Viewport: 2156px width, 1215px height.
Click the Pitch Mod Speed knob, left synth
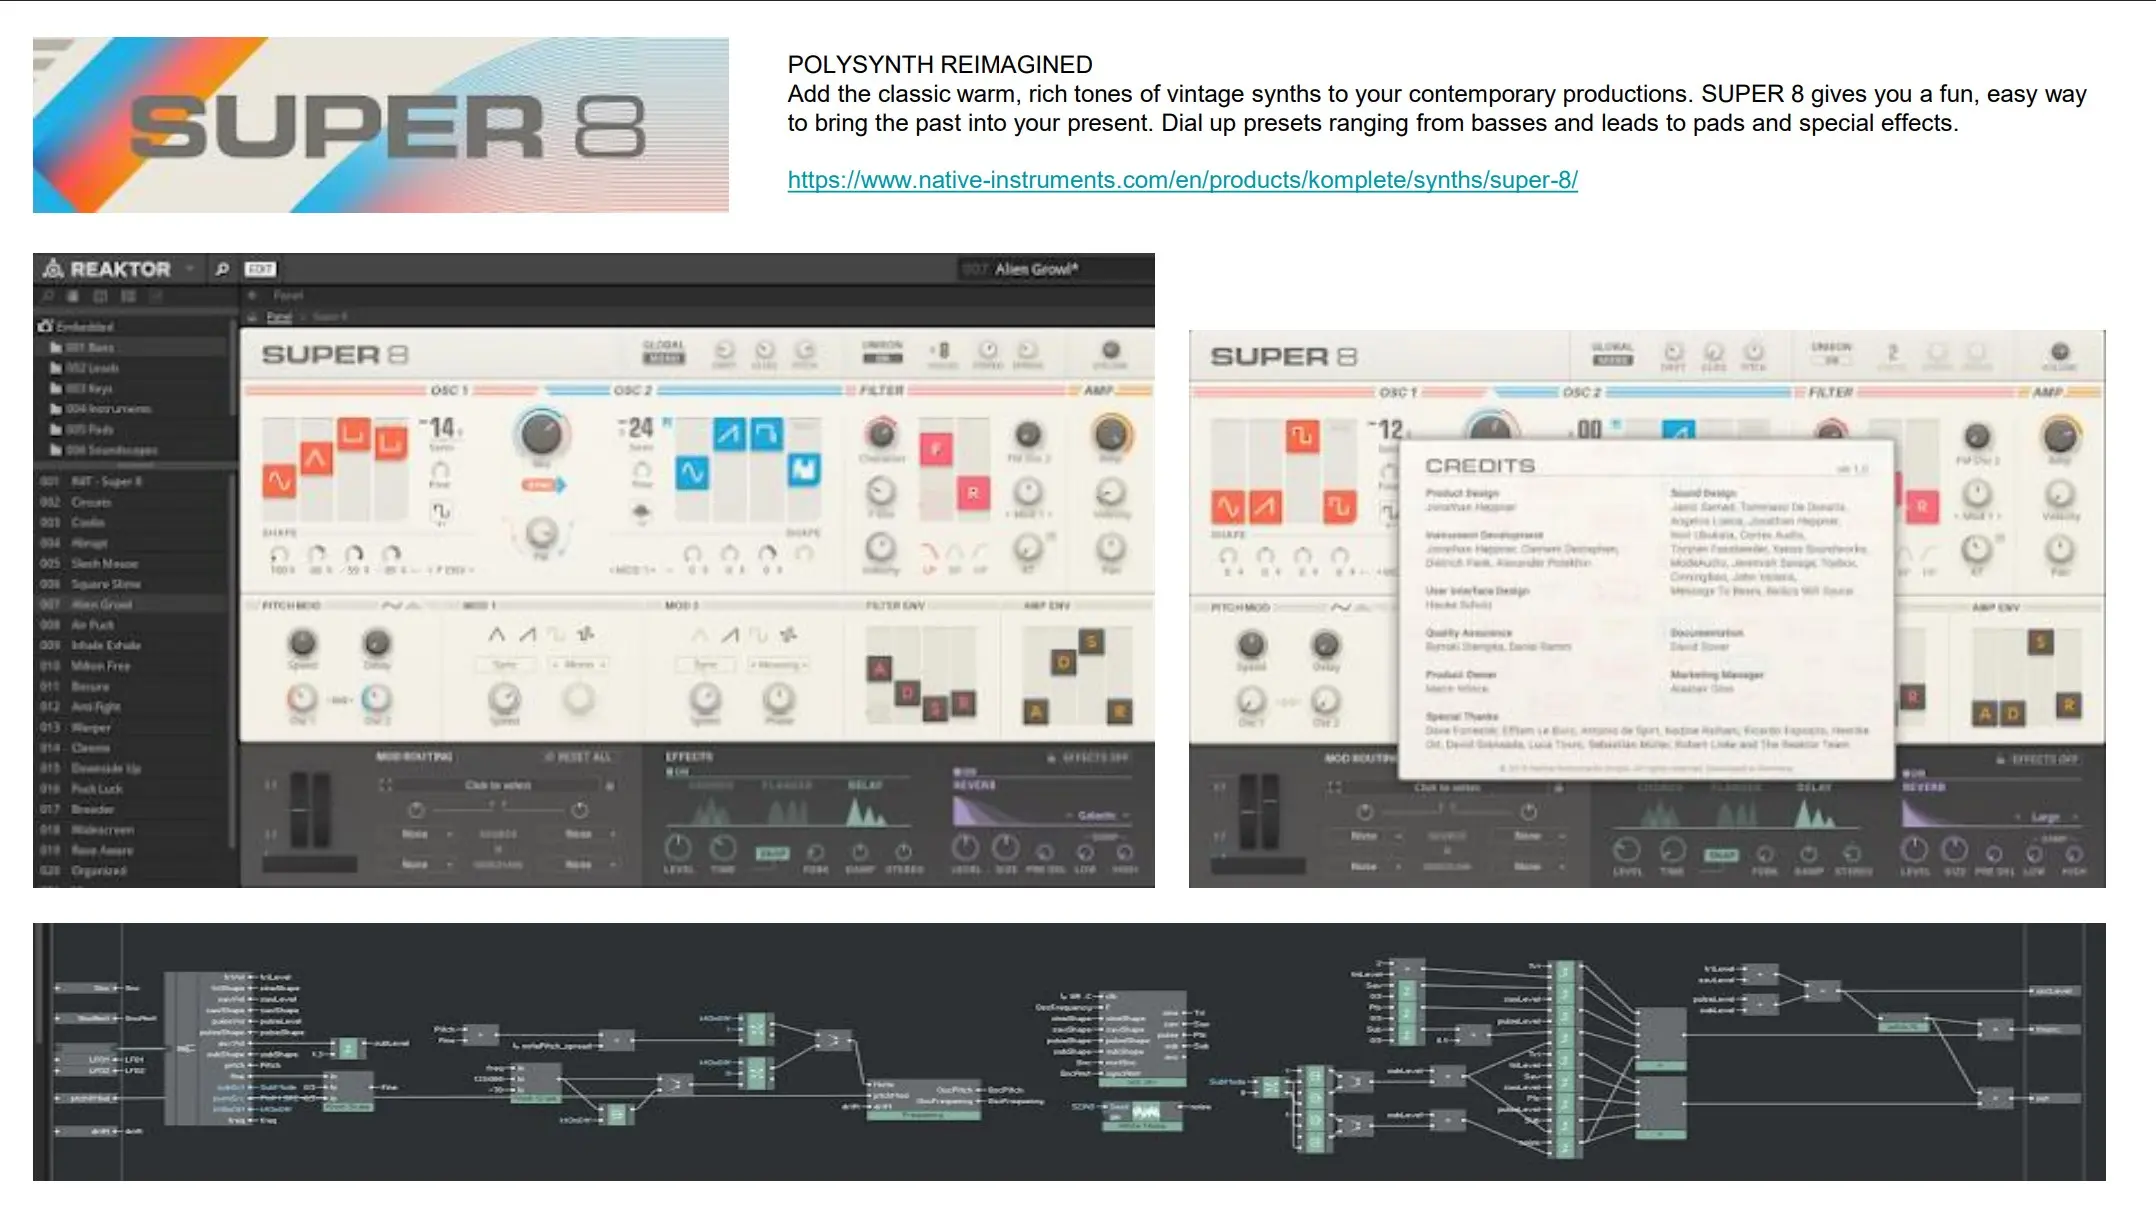pyautogui.click(x=302, y=642)
